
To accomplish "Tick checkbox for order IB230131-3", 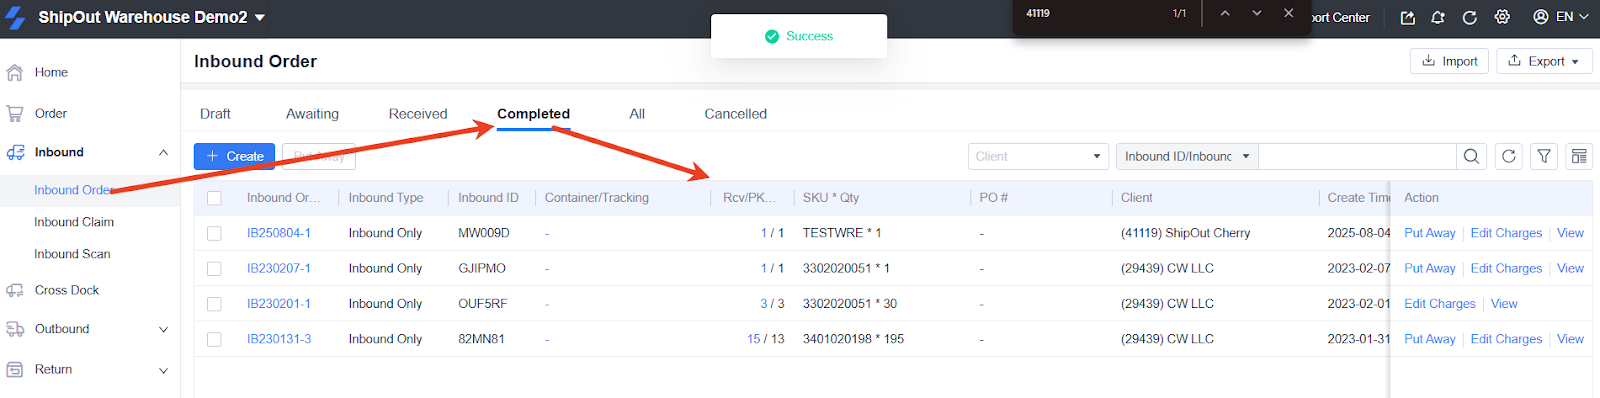I will pos(214,339).
